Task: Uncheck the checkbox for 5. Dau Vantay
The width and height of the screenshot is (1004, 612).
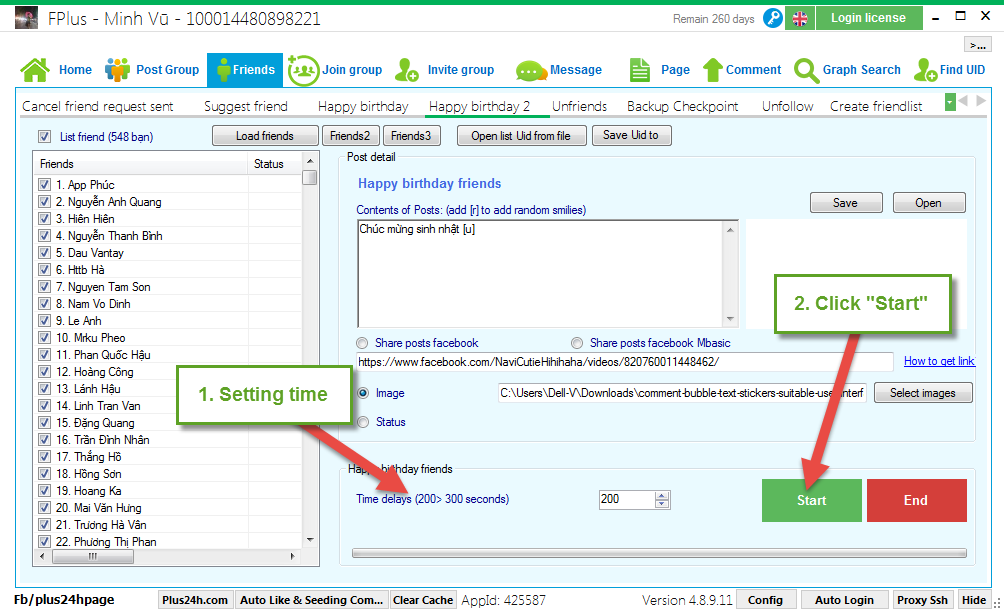Action: [44, 253]
